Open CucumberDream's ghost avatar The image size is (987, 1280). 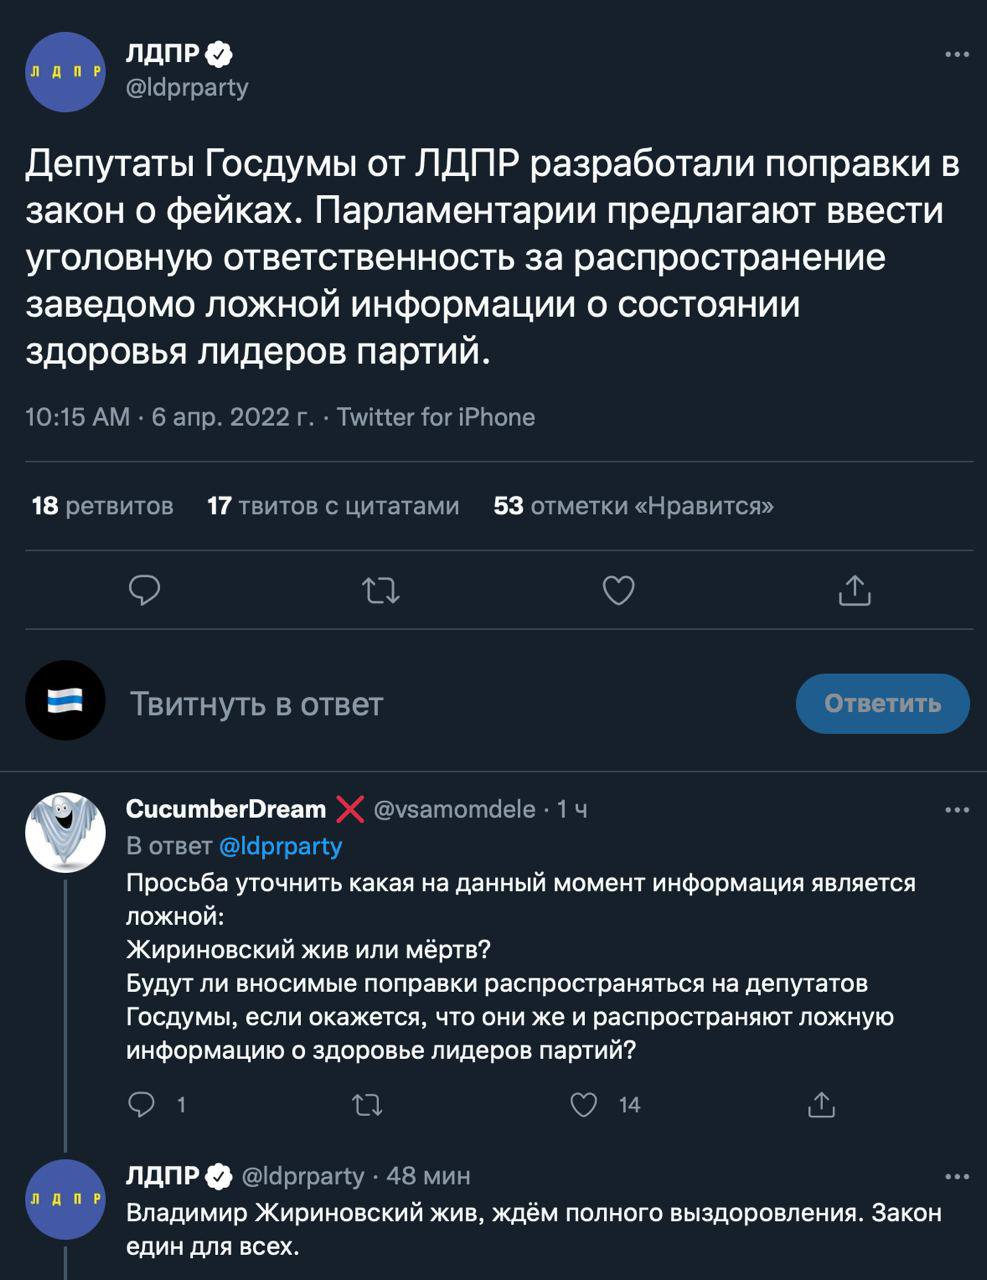[65, 832]
